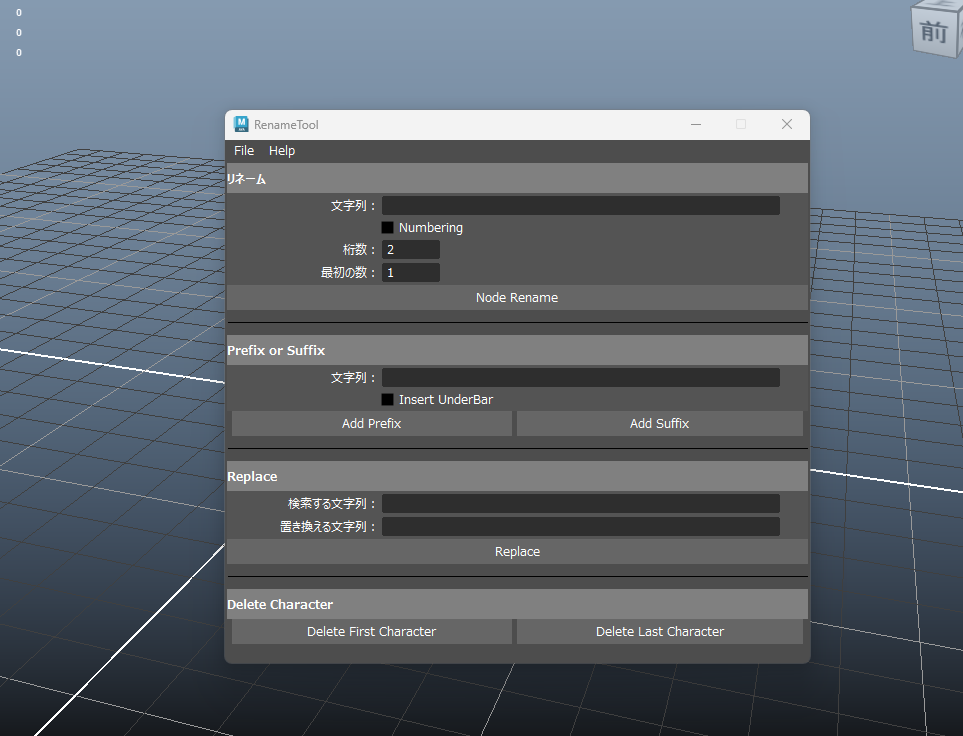Open the Help menu in RenameTool
This screenshot has width=963, height=736.
282,151
